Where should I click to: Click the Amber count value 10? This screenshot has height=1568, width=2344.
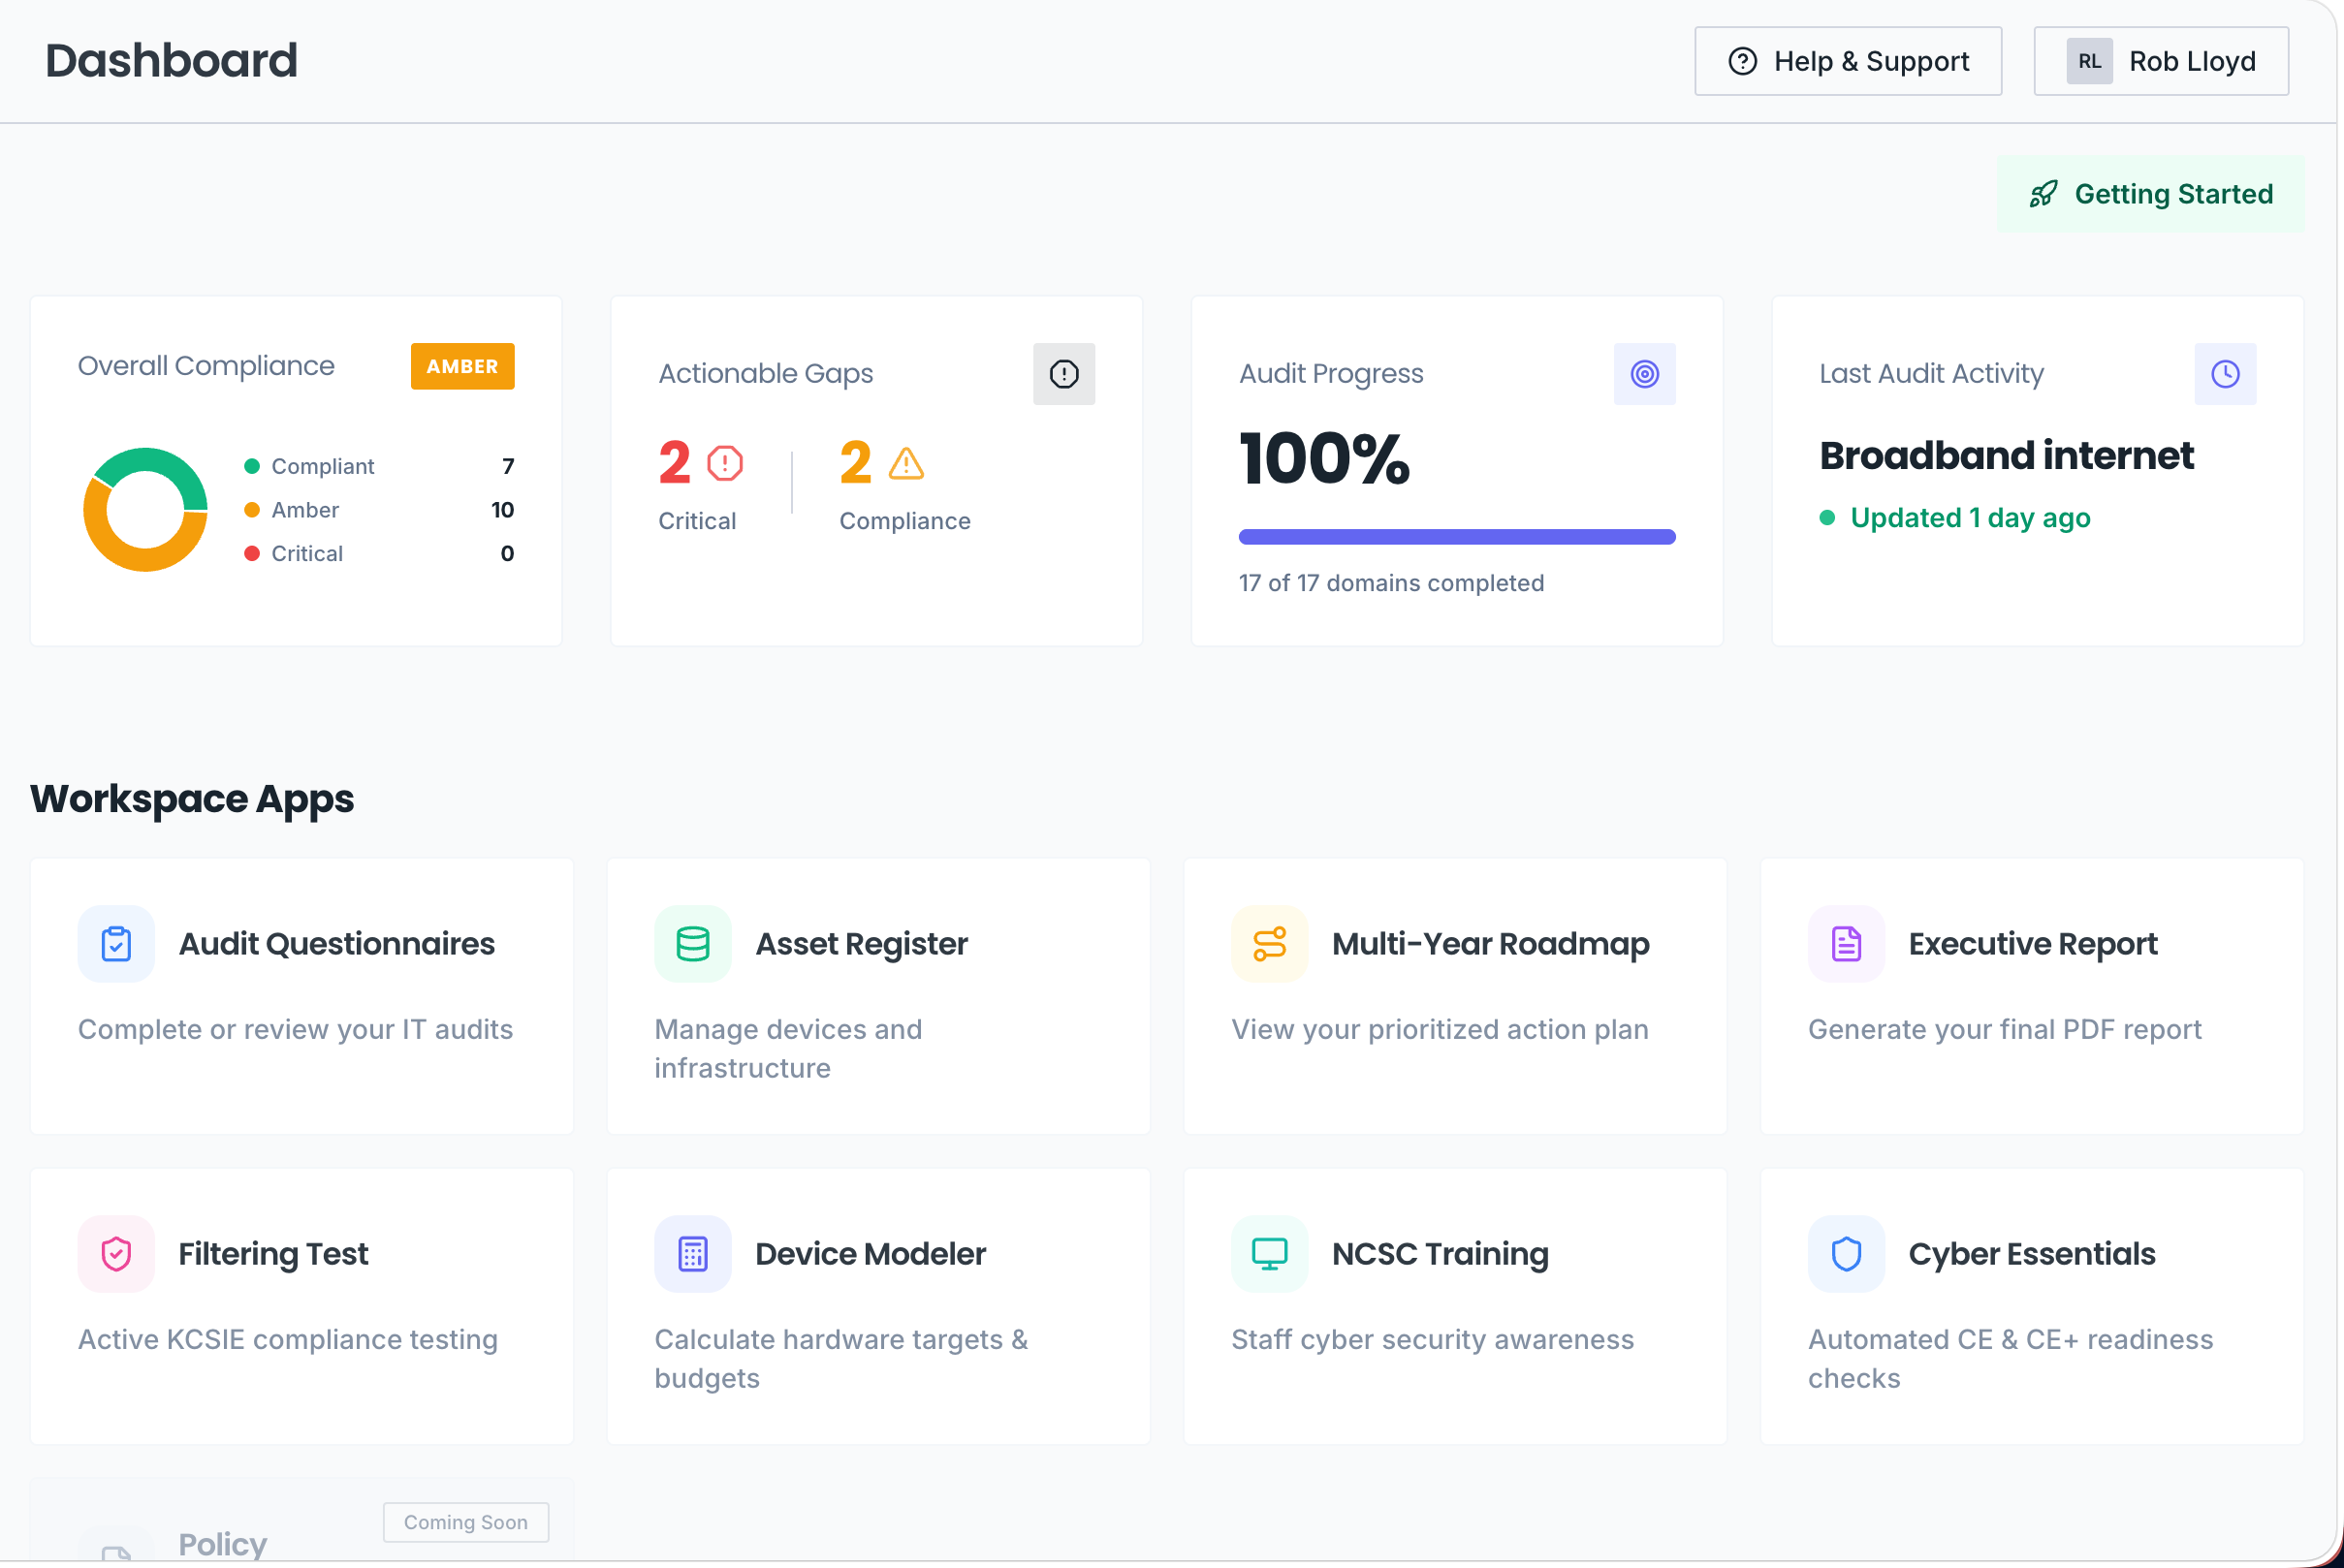(502, 510)
